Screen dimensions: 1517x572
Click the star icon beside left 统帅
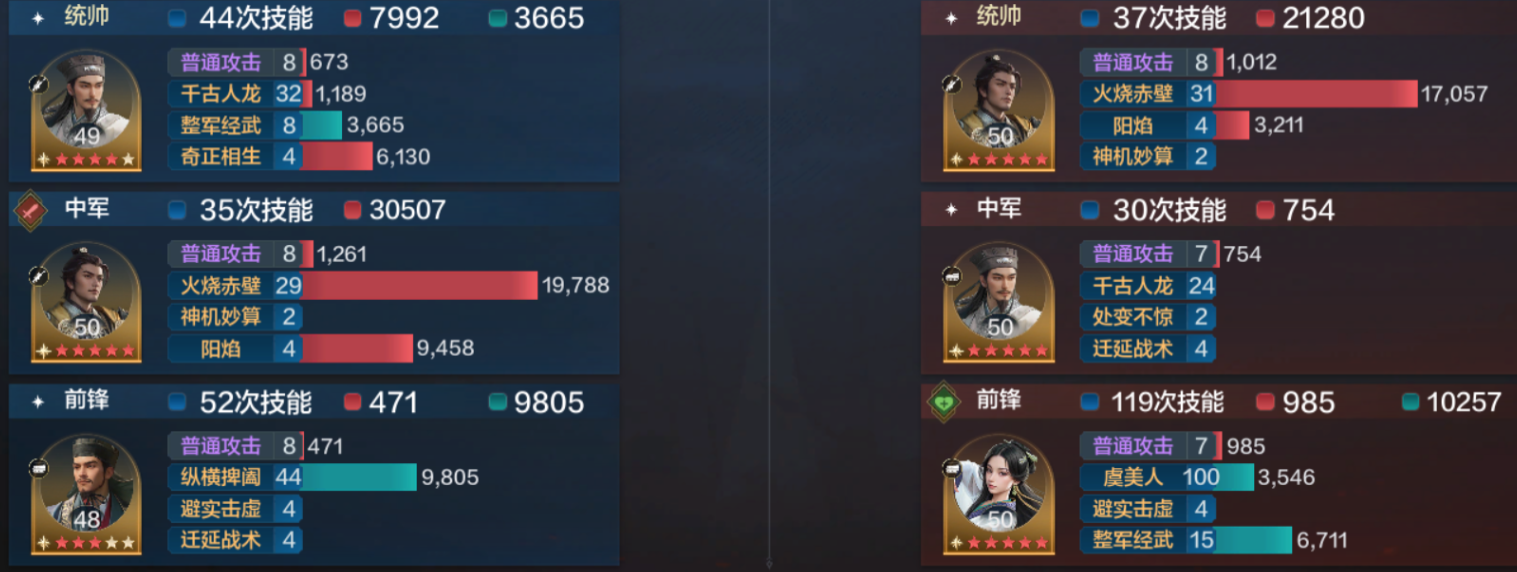pos(38,18)
